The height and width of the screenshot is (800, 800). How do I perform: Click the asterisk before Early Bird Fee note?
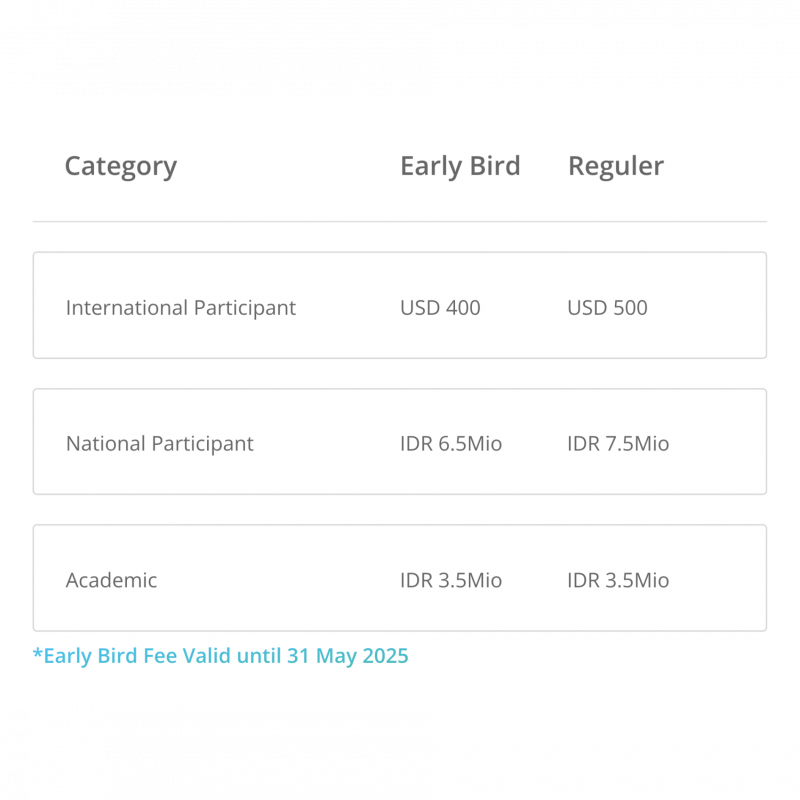click(37, 653)
